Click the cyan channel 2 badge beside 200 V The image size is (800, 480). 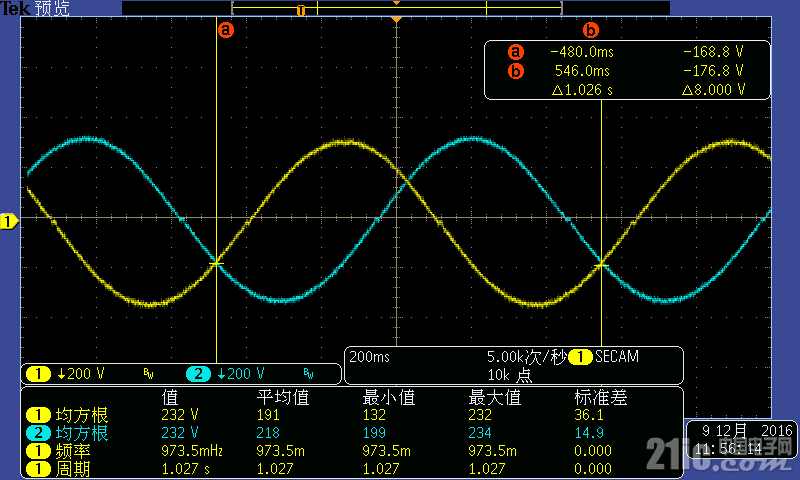coord(198,374)
